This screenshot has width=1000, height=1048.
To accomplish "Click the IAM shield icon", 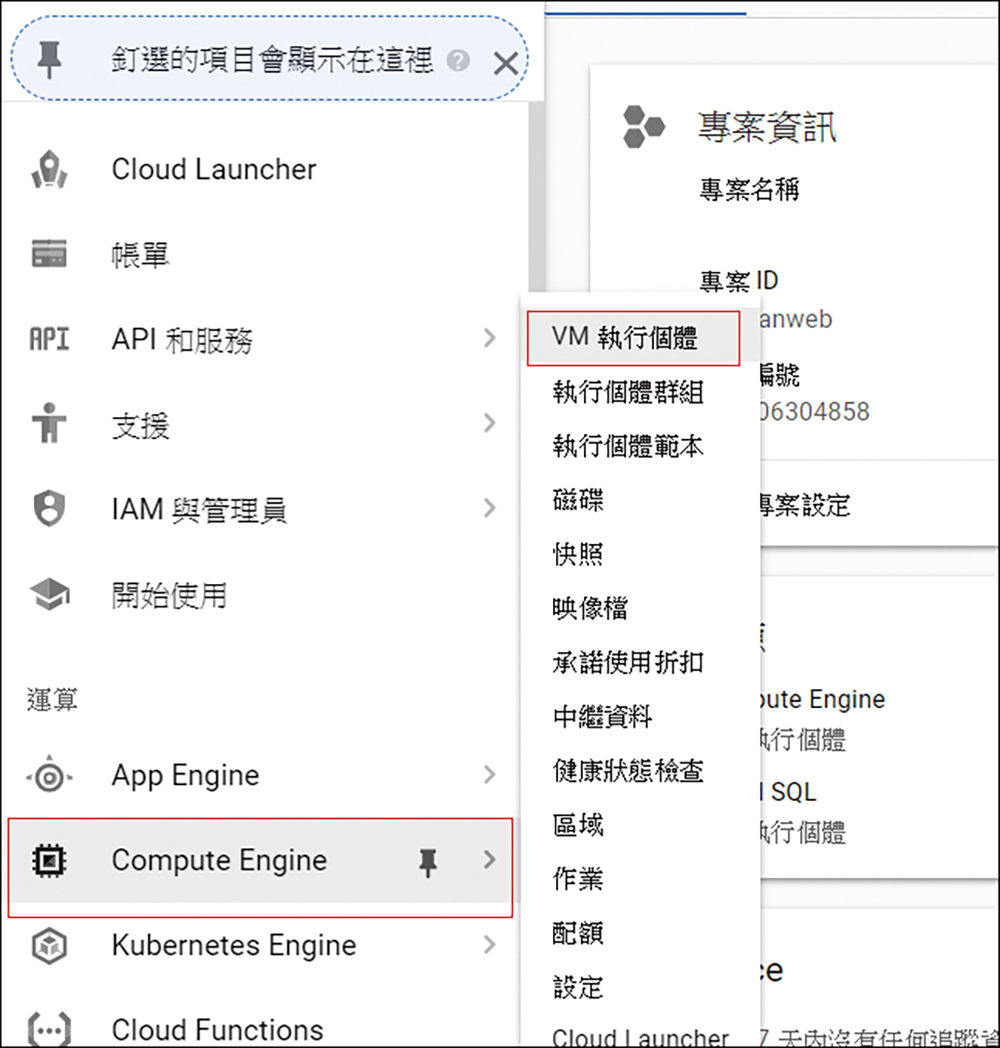I will click(x=49, y=508).
